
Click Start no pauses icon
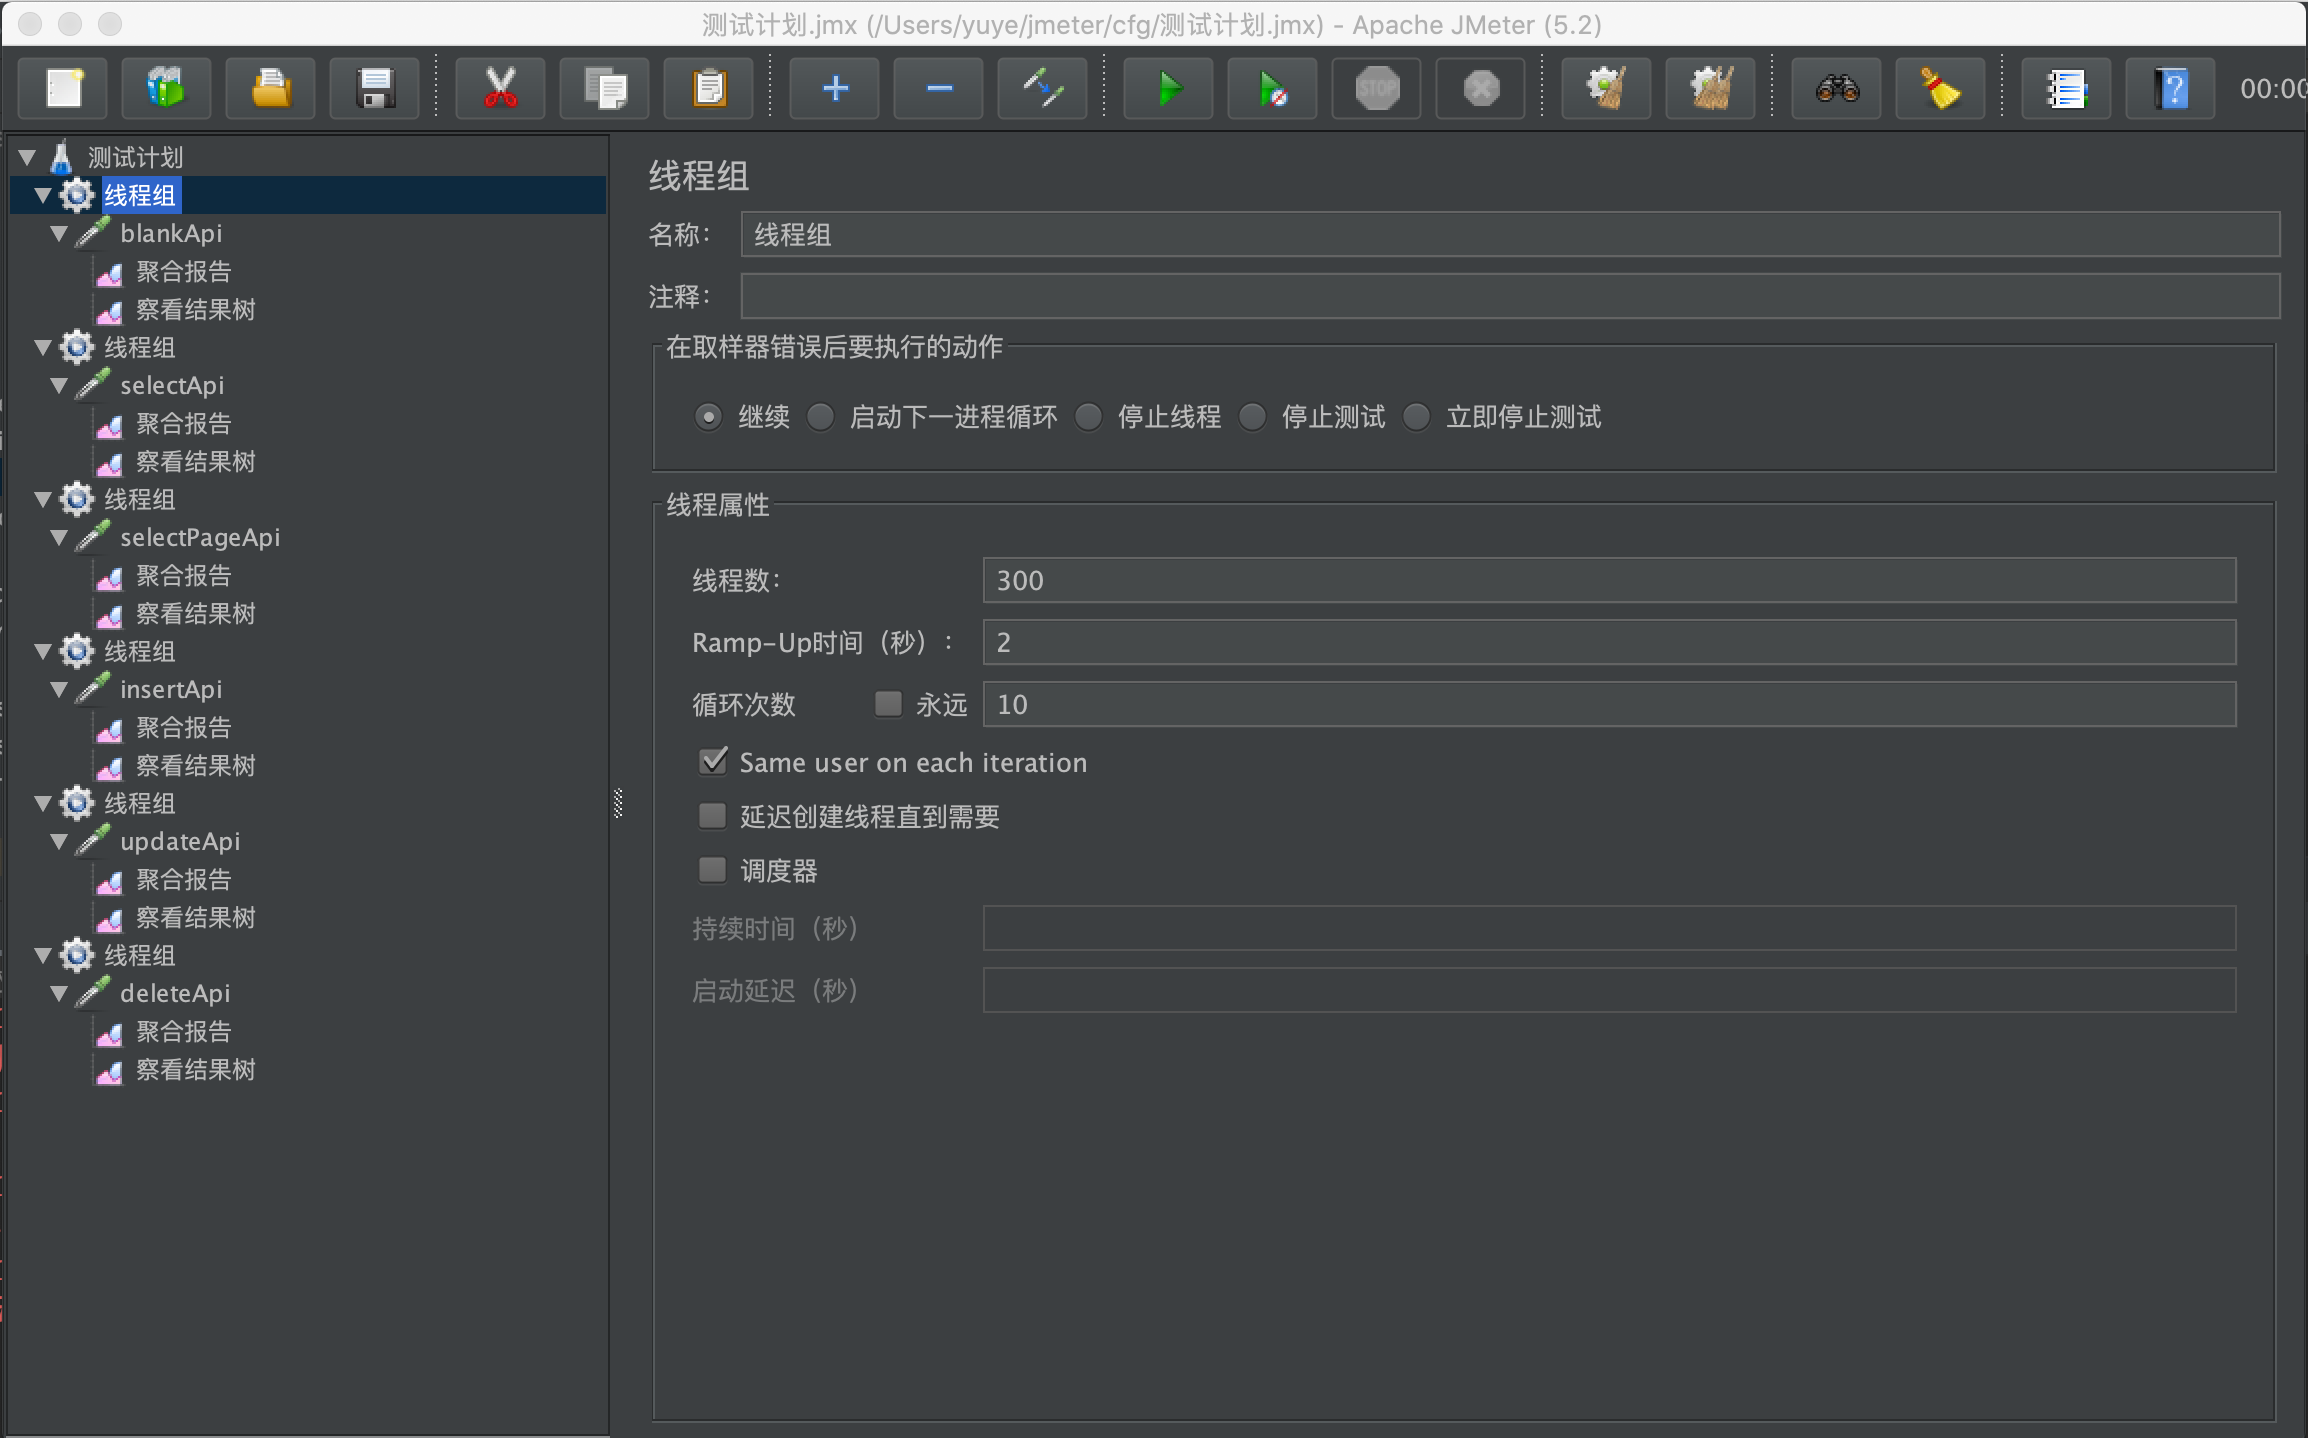point(1272,89)
